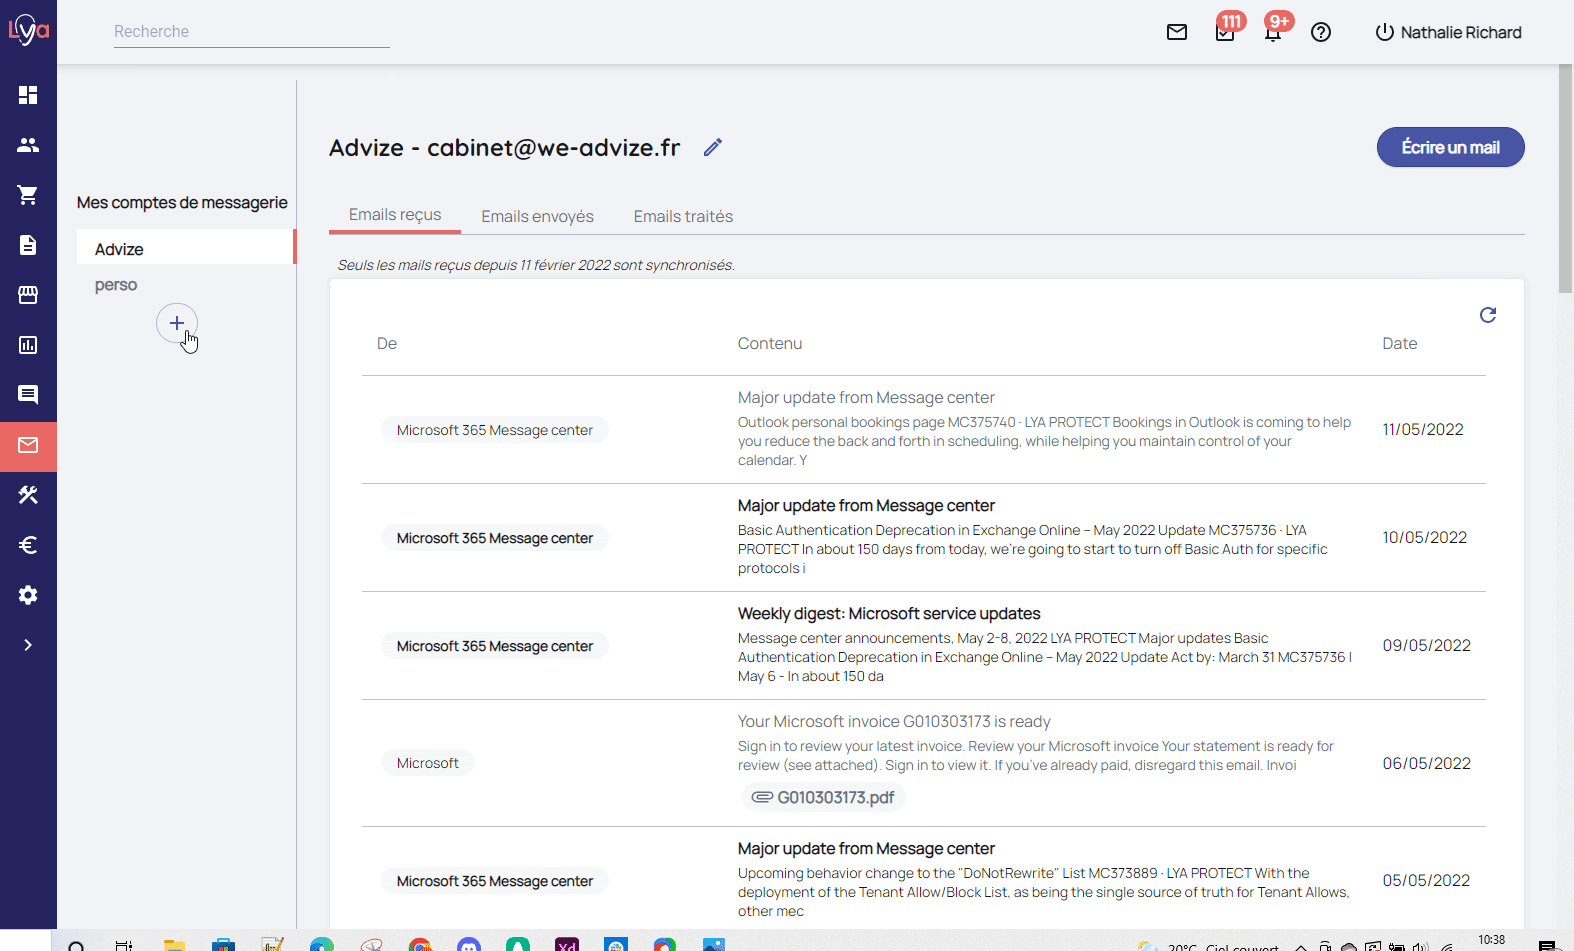Click the date 09/05/2022
This screenshot has height=951, width=1574.
point(1427,645)
